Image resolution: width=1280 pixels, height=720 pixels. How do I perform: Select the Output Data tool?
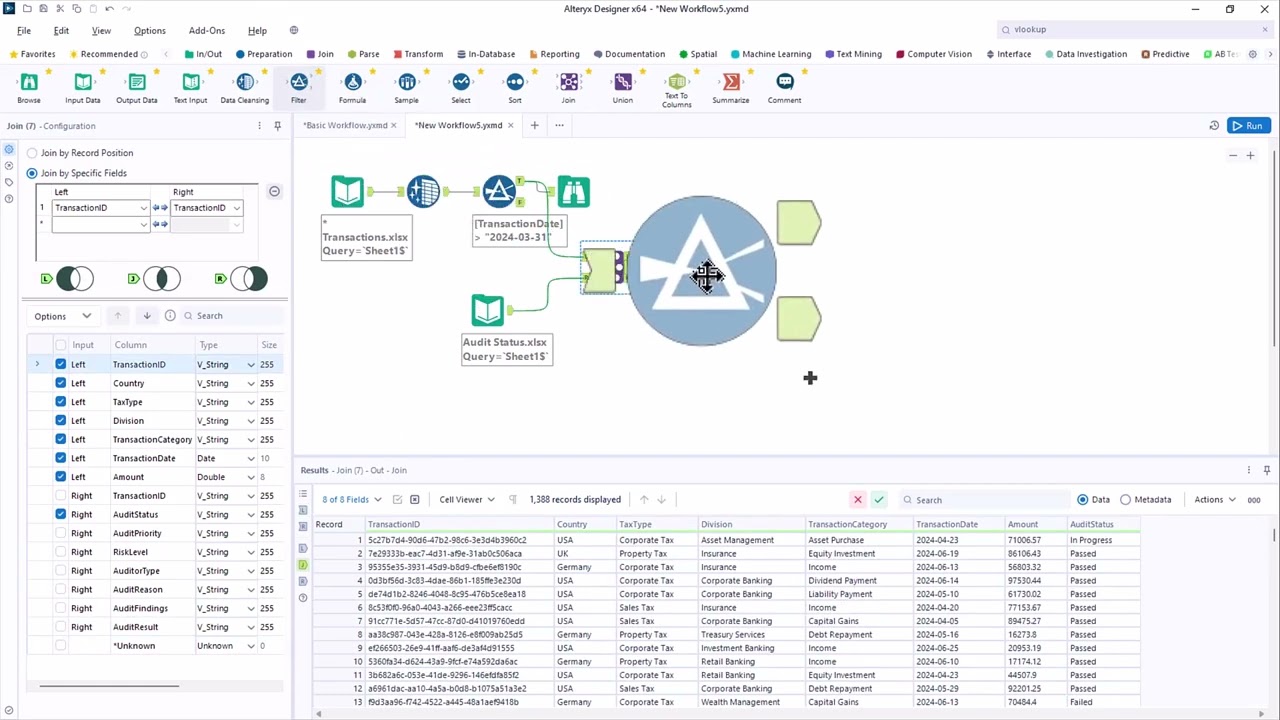(x=137, y=88)
